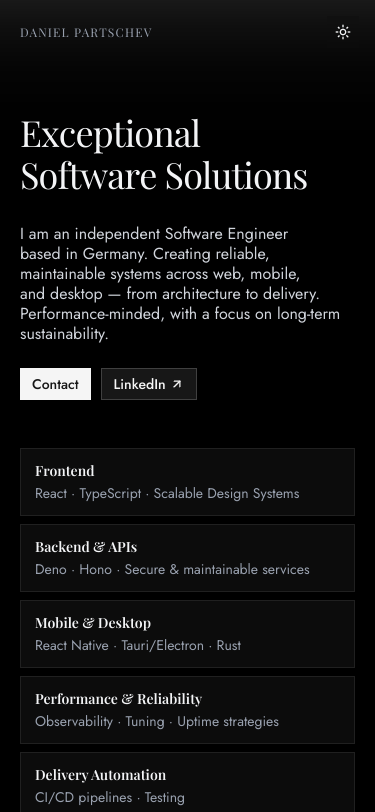This screenshot has width=375, height=812.
Task: Click the Daniel Partschev site title
Action: [x=86, y=33]
